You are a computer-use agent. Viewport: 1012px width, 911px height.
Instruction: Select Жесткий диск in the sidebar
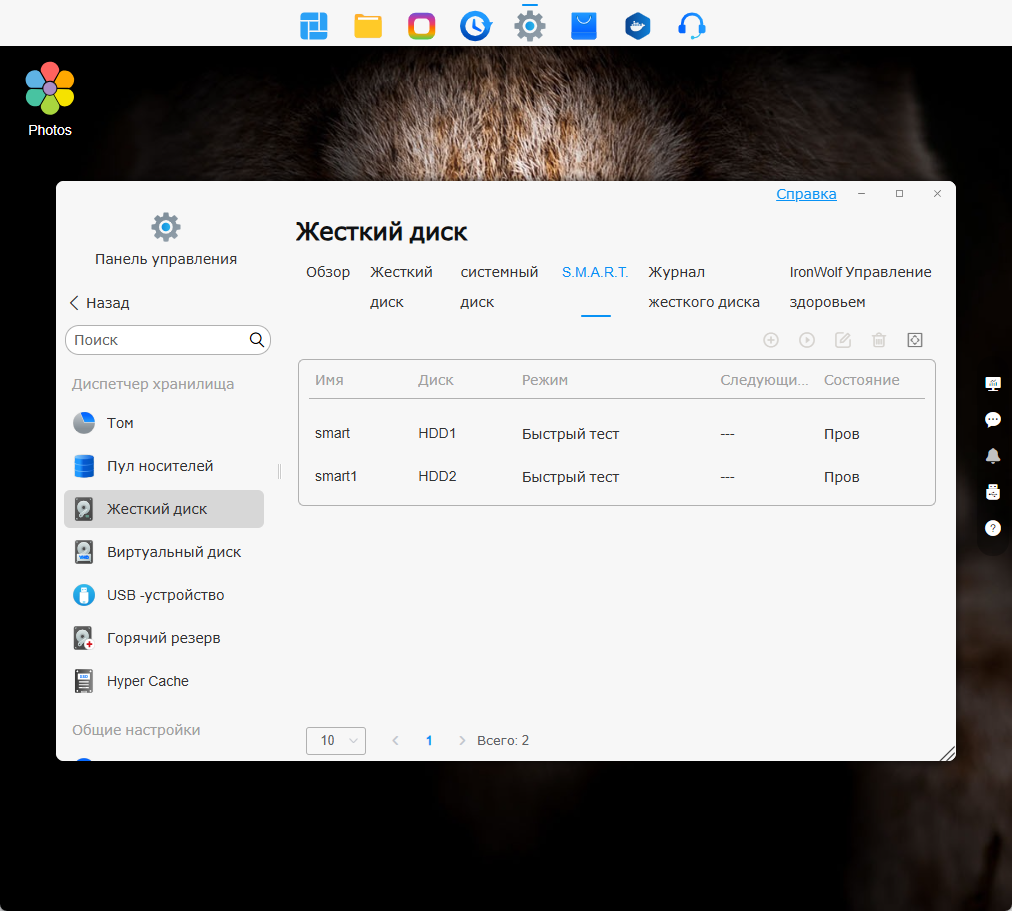tap(164, 509)
